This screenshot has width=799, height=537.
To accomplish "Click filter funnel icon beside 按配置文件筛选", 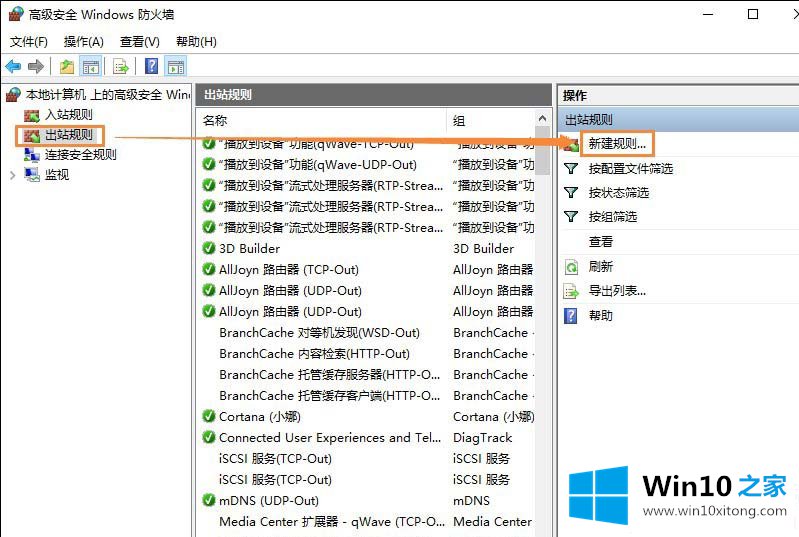I will 571,168.
